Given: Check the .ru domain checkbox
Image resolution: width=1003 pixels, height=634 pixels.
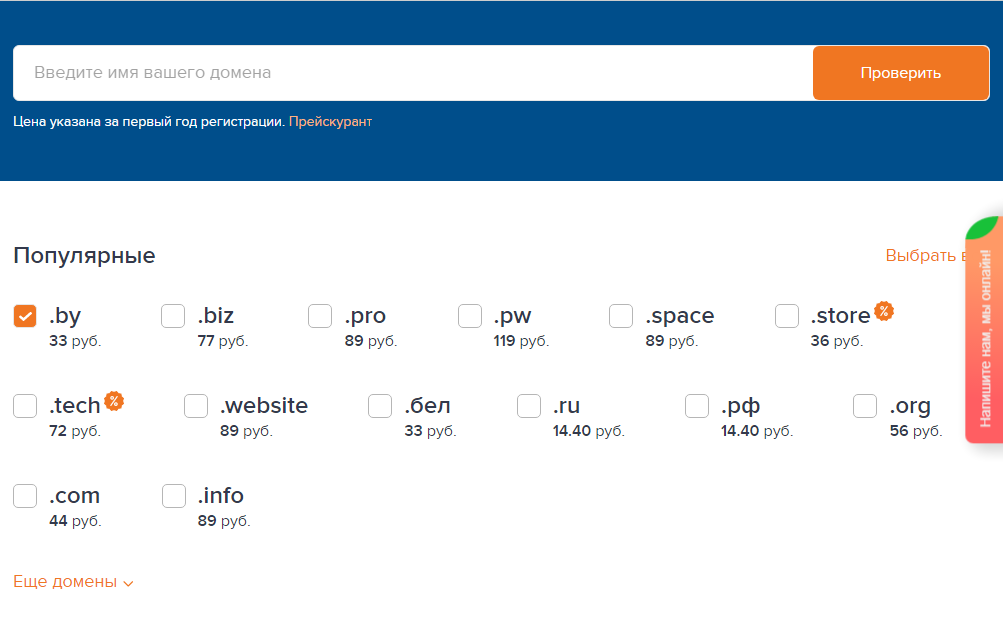Looking at the screenshot, I should click(529, 406).
